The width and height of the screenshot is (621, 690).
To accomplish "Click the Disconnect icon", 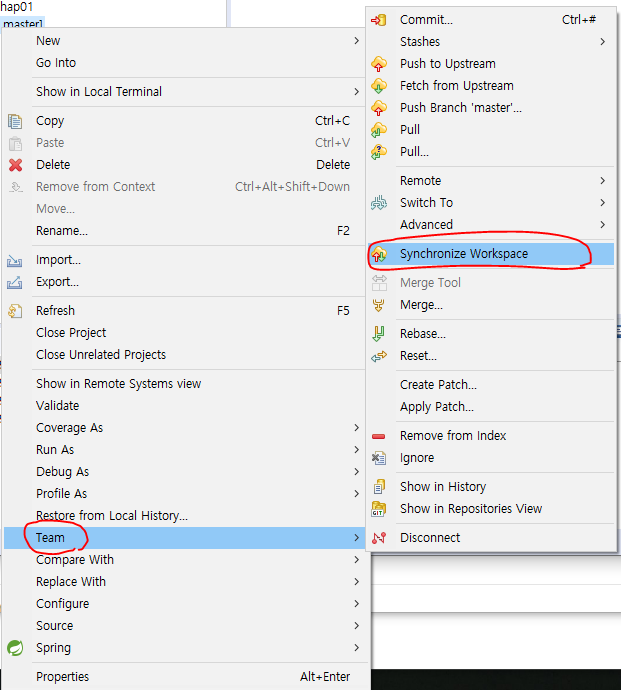I will pyautogui.click(x=378, y=538).
